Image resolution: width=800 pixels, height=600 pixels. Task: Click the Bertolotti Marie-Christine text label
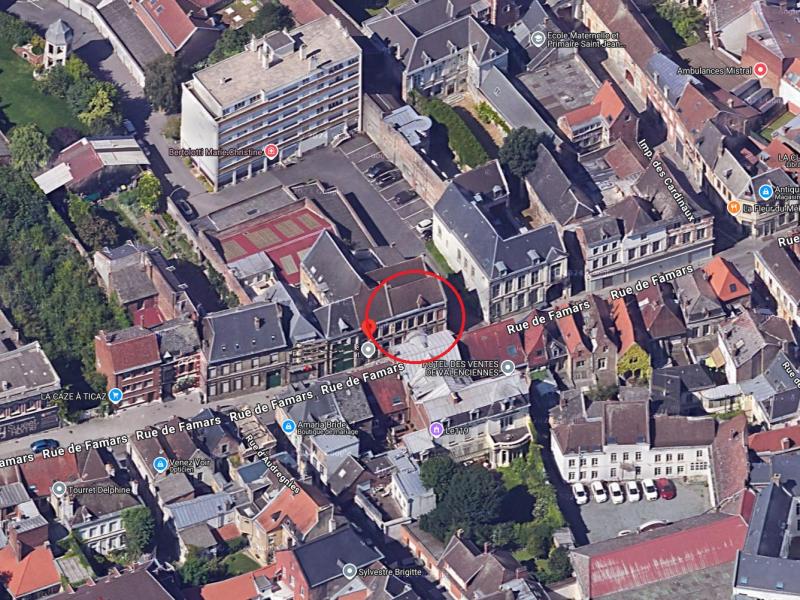(215, 151)
